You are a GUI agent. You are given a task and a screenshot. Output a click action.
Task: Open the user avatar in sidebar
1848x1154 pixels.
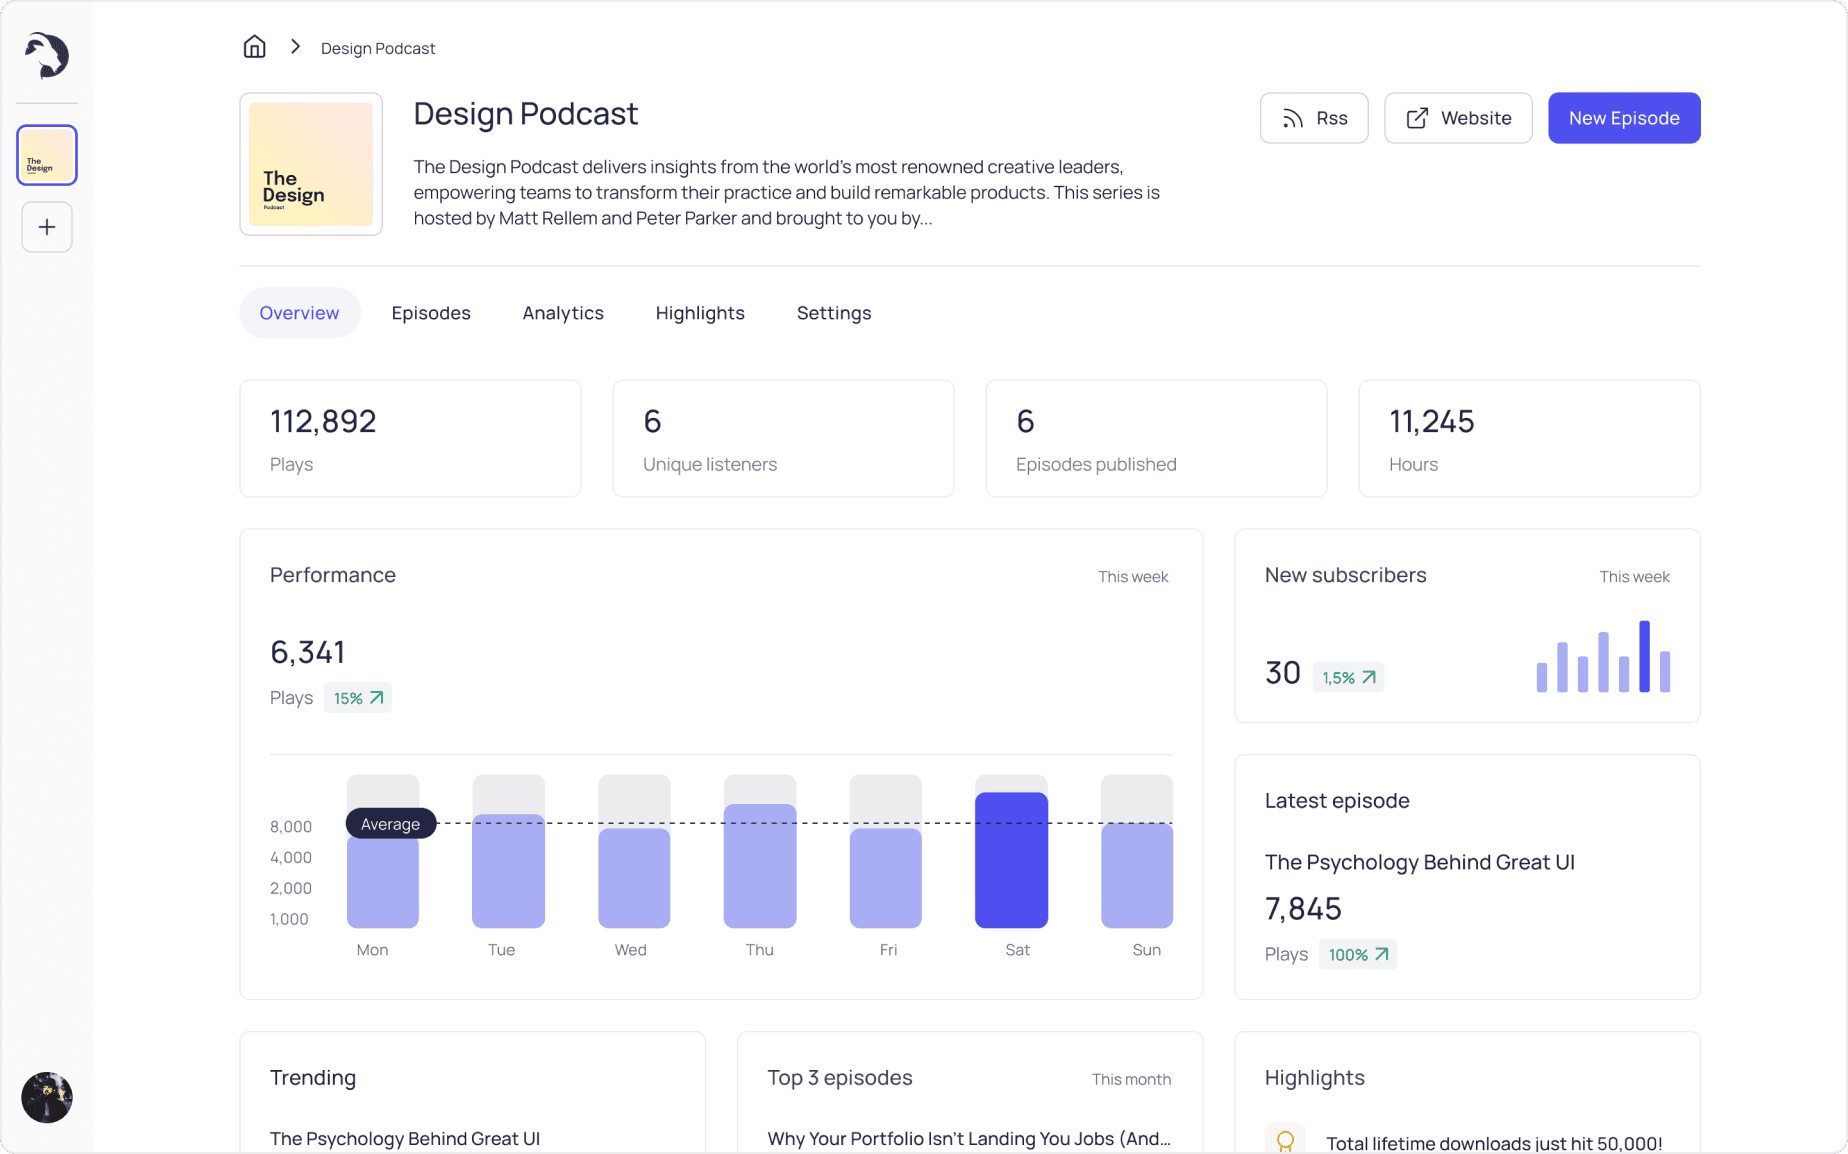click(x=47, y=1097)
